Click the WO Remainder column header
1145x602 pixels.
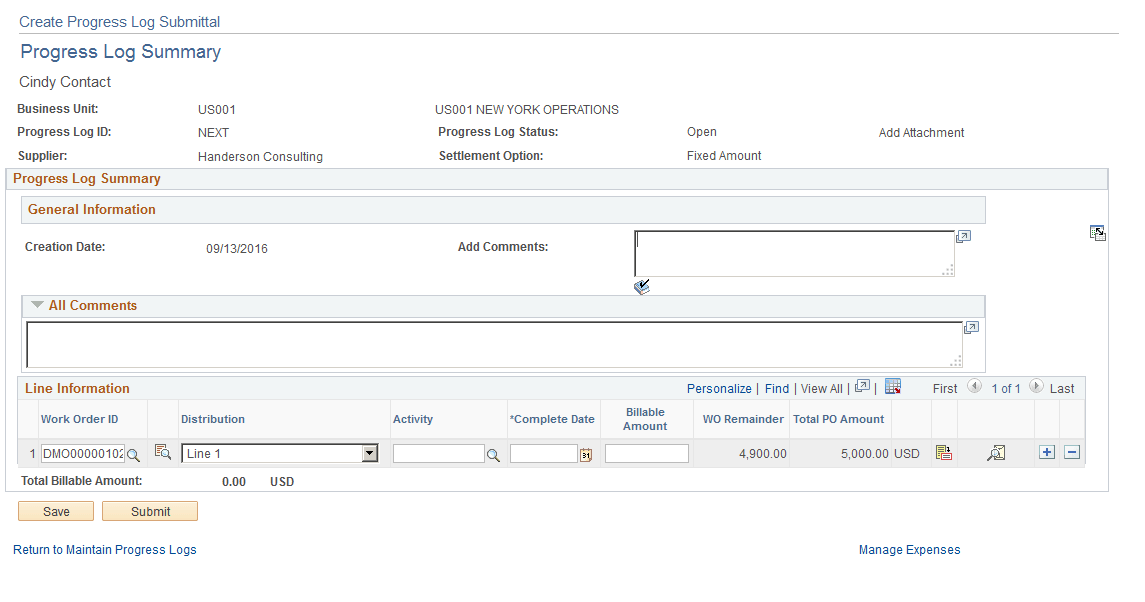743,419
